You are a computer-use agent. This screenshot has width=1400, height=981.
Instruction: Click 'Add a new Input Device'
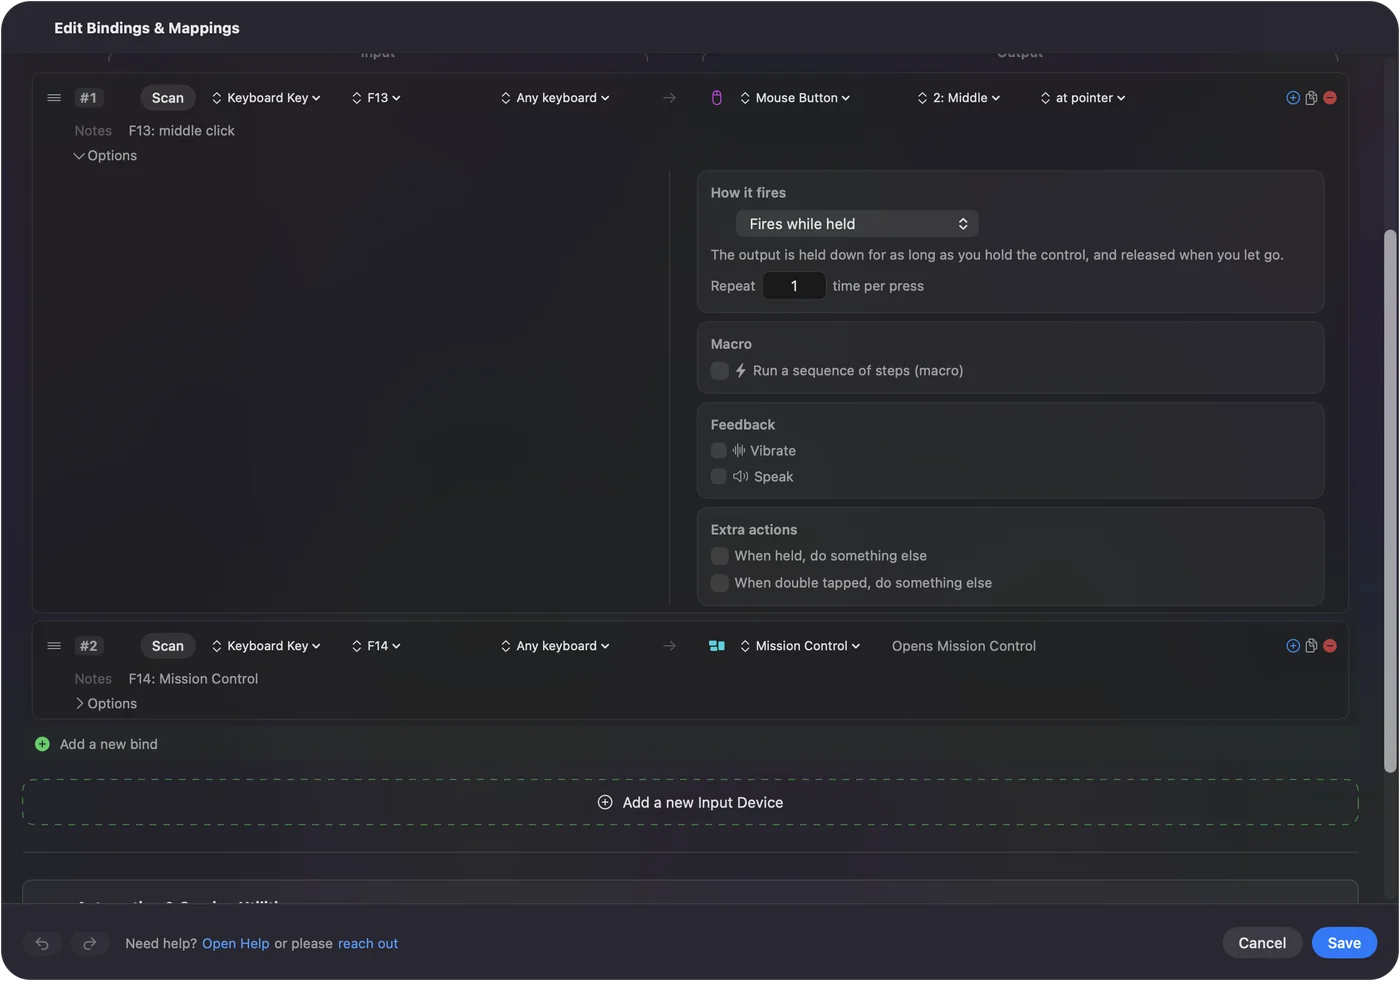pos(690,802)
